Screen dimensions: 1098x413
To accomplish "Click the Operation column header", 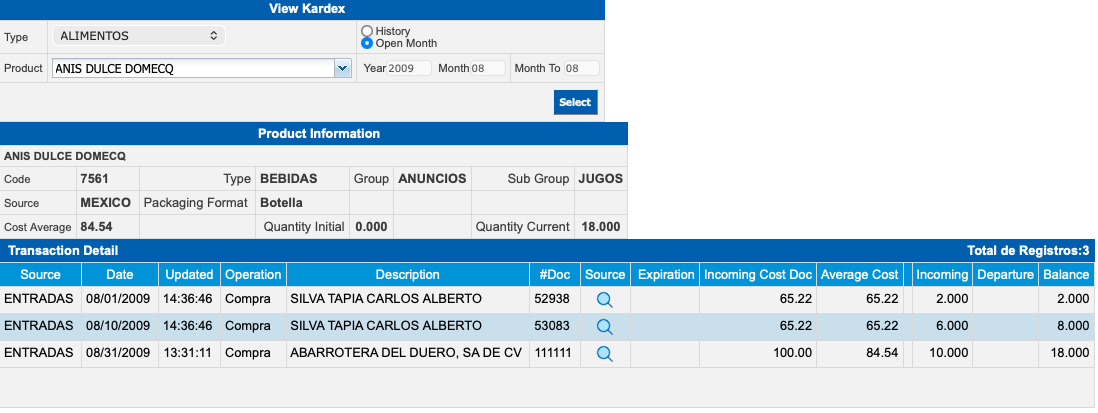I will [x=253, y=275].
